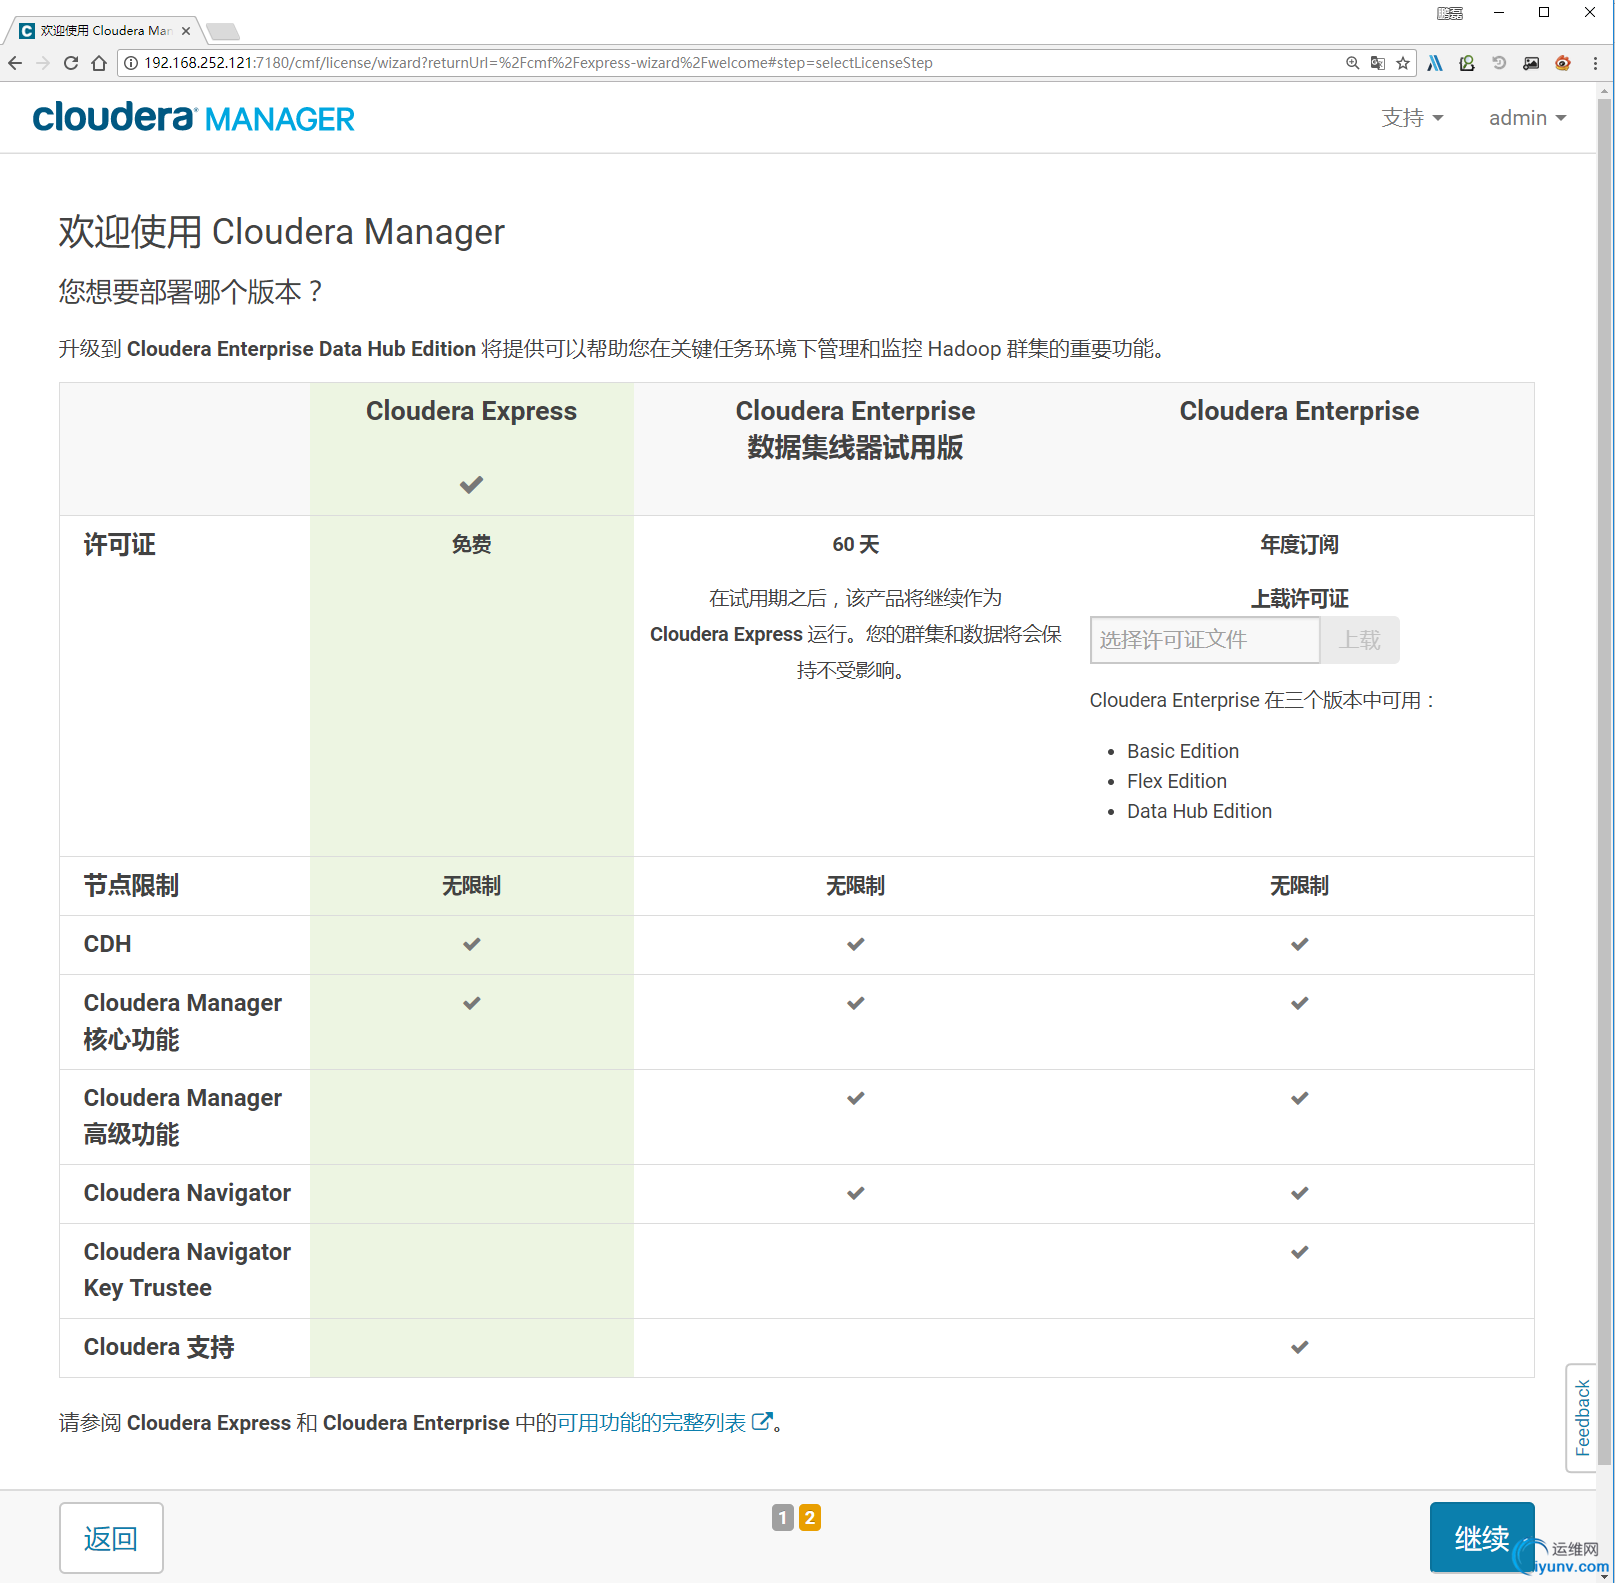This screenshot has width=1615, height=1583.
Task: Click the Cloudera Manager logo
Action: pyautogui.click(x=194, y=118)
